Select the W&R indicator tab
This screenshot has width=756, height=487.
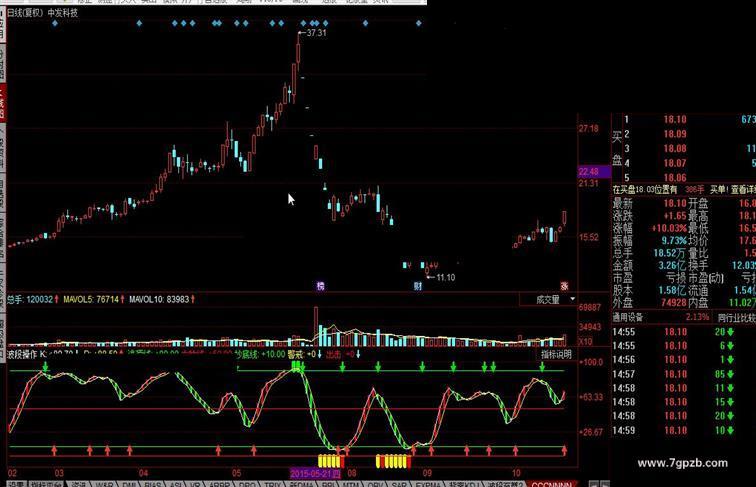[x=104, y=484]
